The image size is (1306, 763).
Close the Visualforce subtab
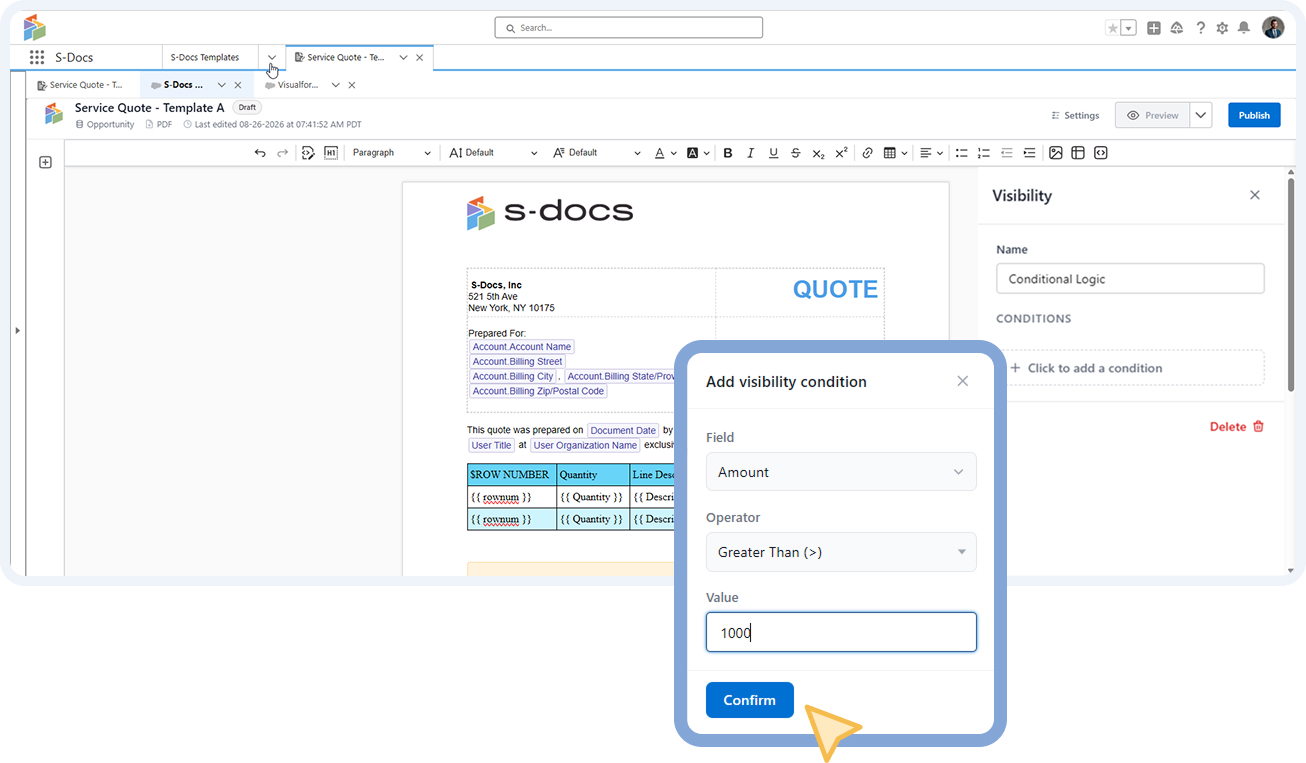click(x=352, y=85)
